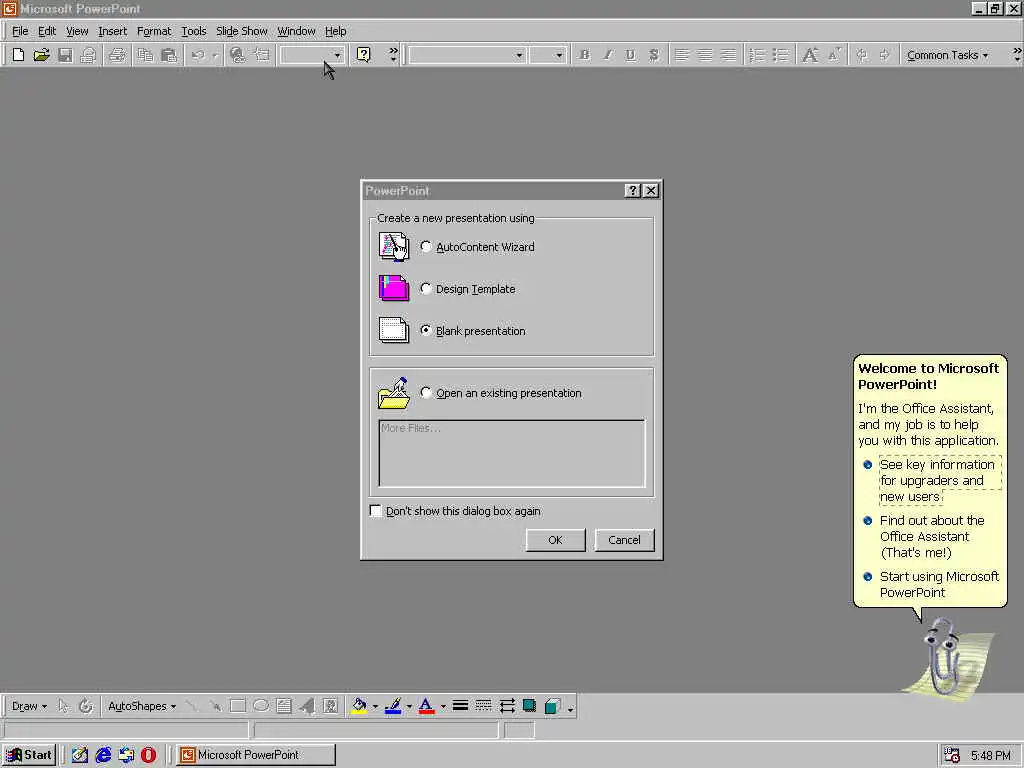Screen dimensions: 1024x768
Task: Click Find out about the Office Assistant
Action: point(932,536)
